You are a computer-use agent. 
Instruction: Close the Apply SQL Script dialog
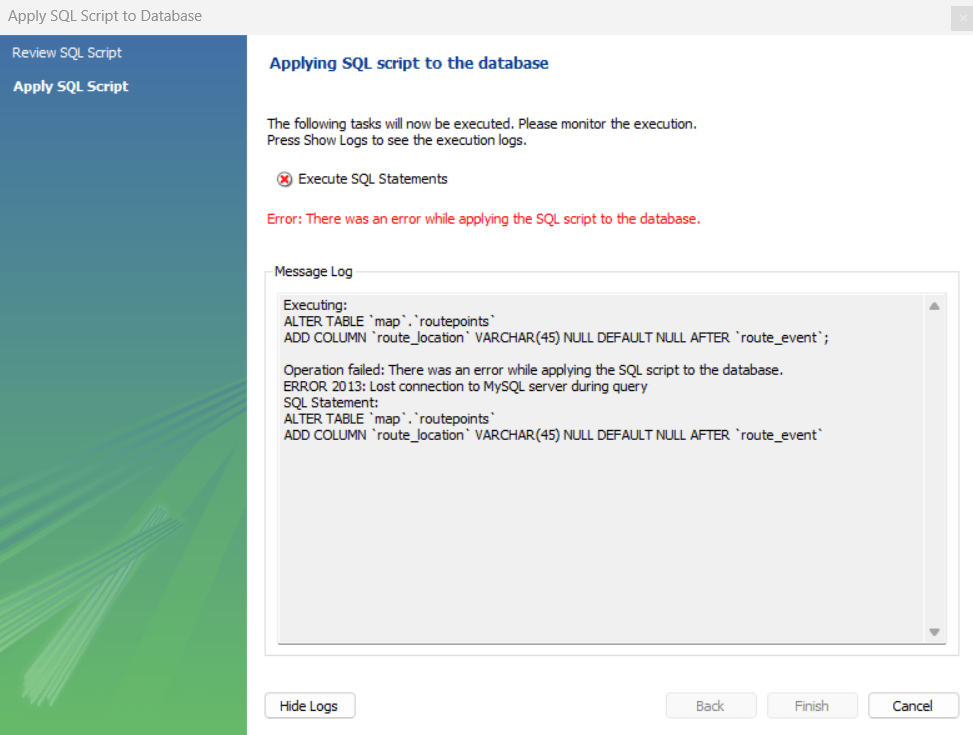pyautogui.click(x=962, y=18)
